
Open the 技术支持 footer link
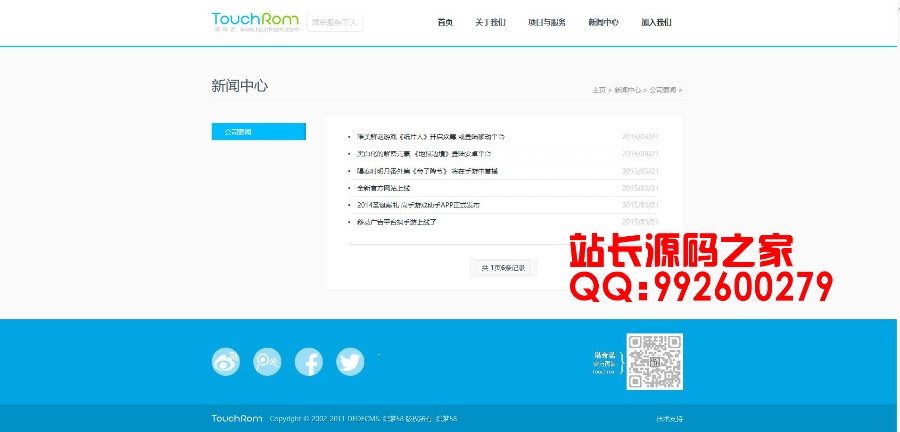pyautogui.click(x=670, y=419)
